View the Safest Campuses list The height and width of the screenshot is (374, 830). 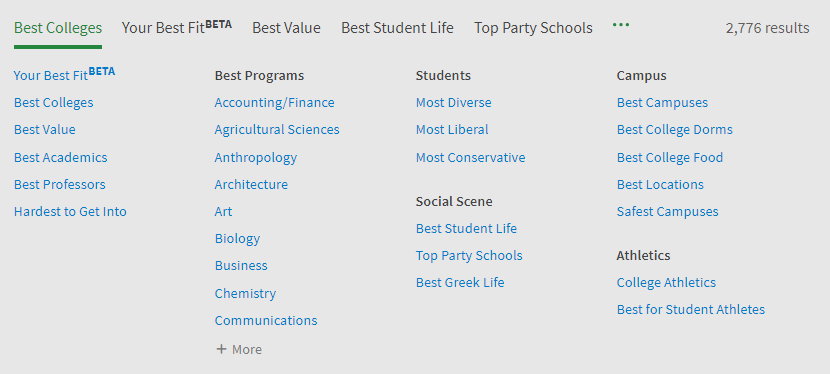coord(667,212)
